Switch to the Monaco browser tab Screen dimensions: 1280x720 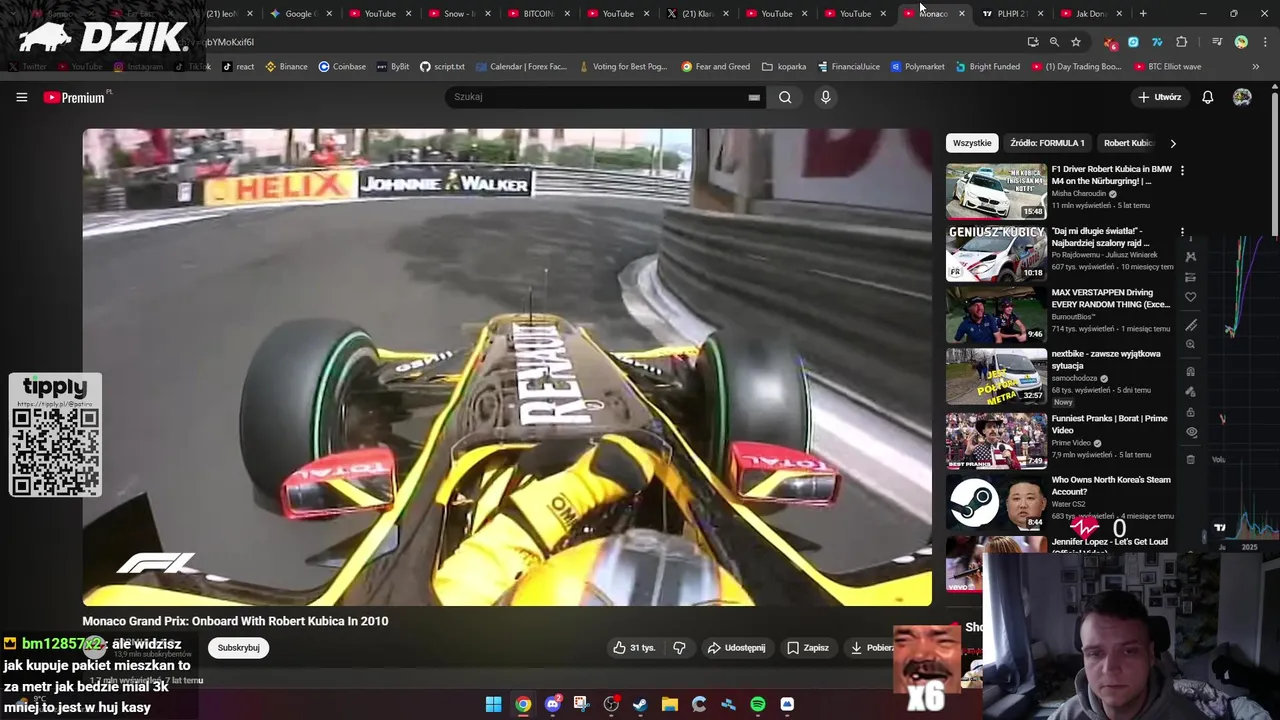934,14
